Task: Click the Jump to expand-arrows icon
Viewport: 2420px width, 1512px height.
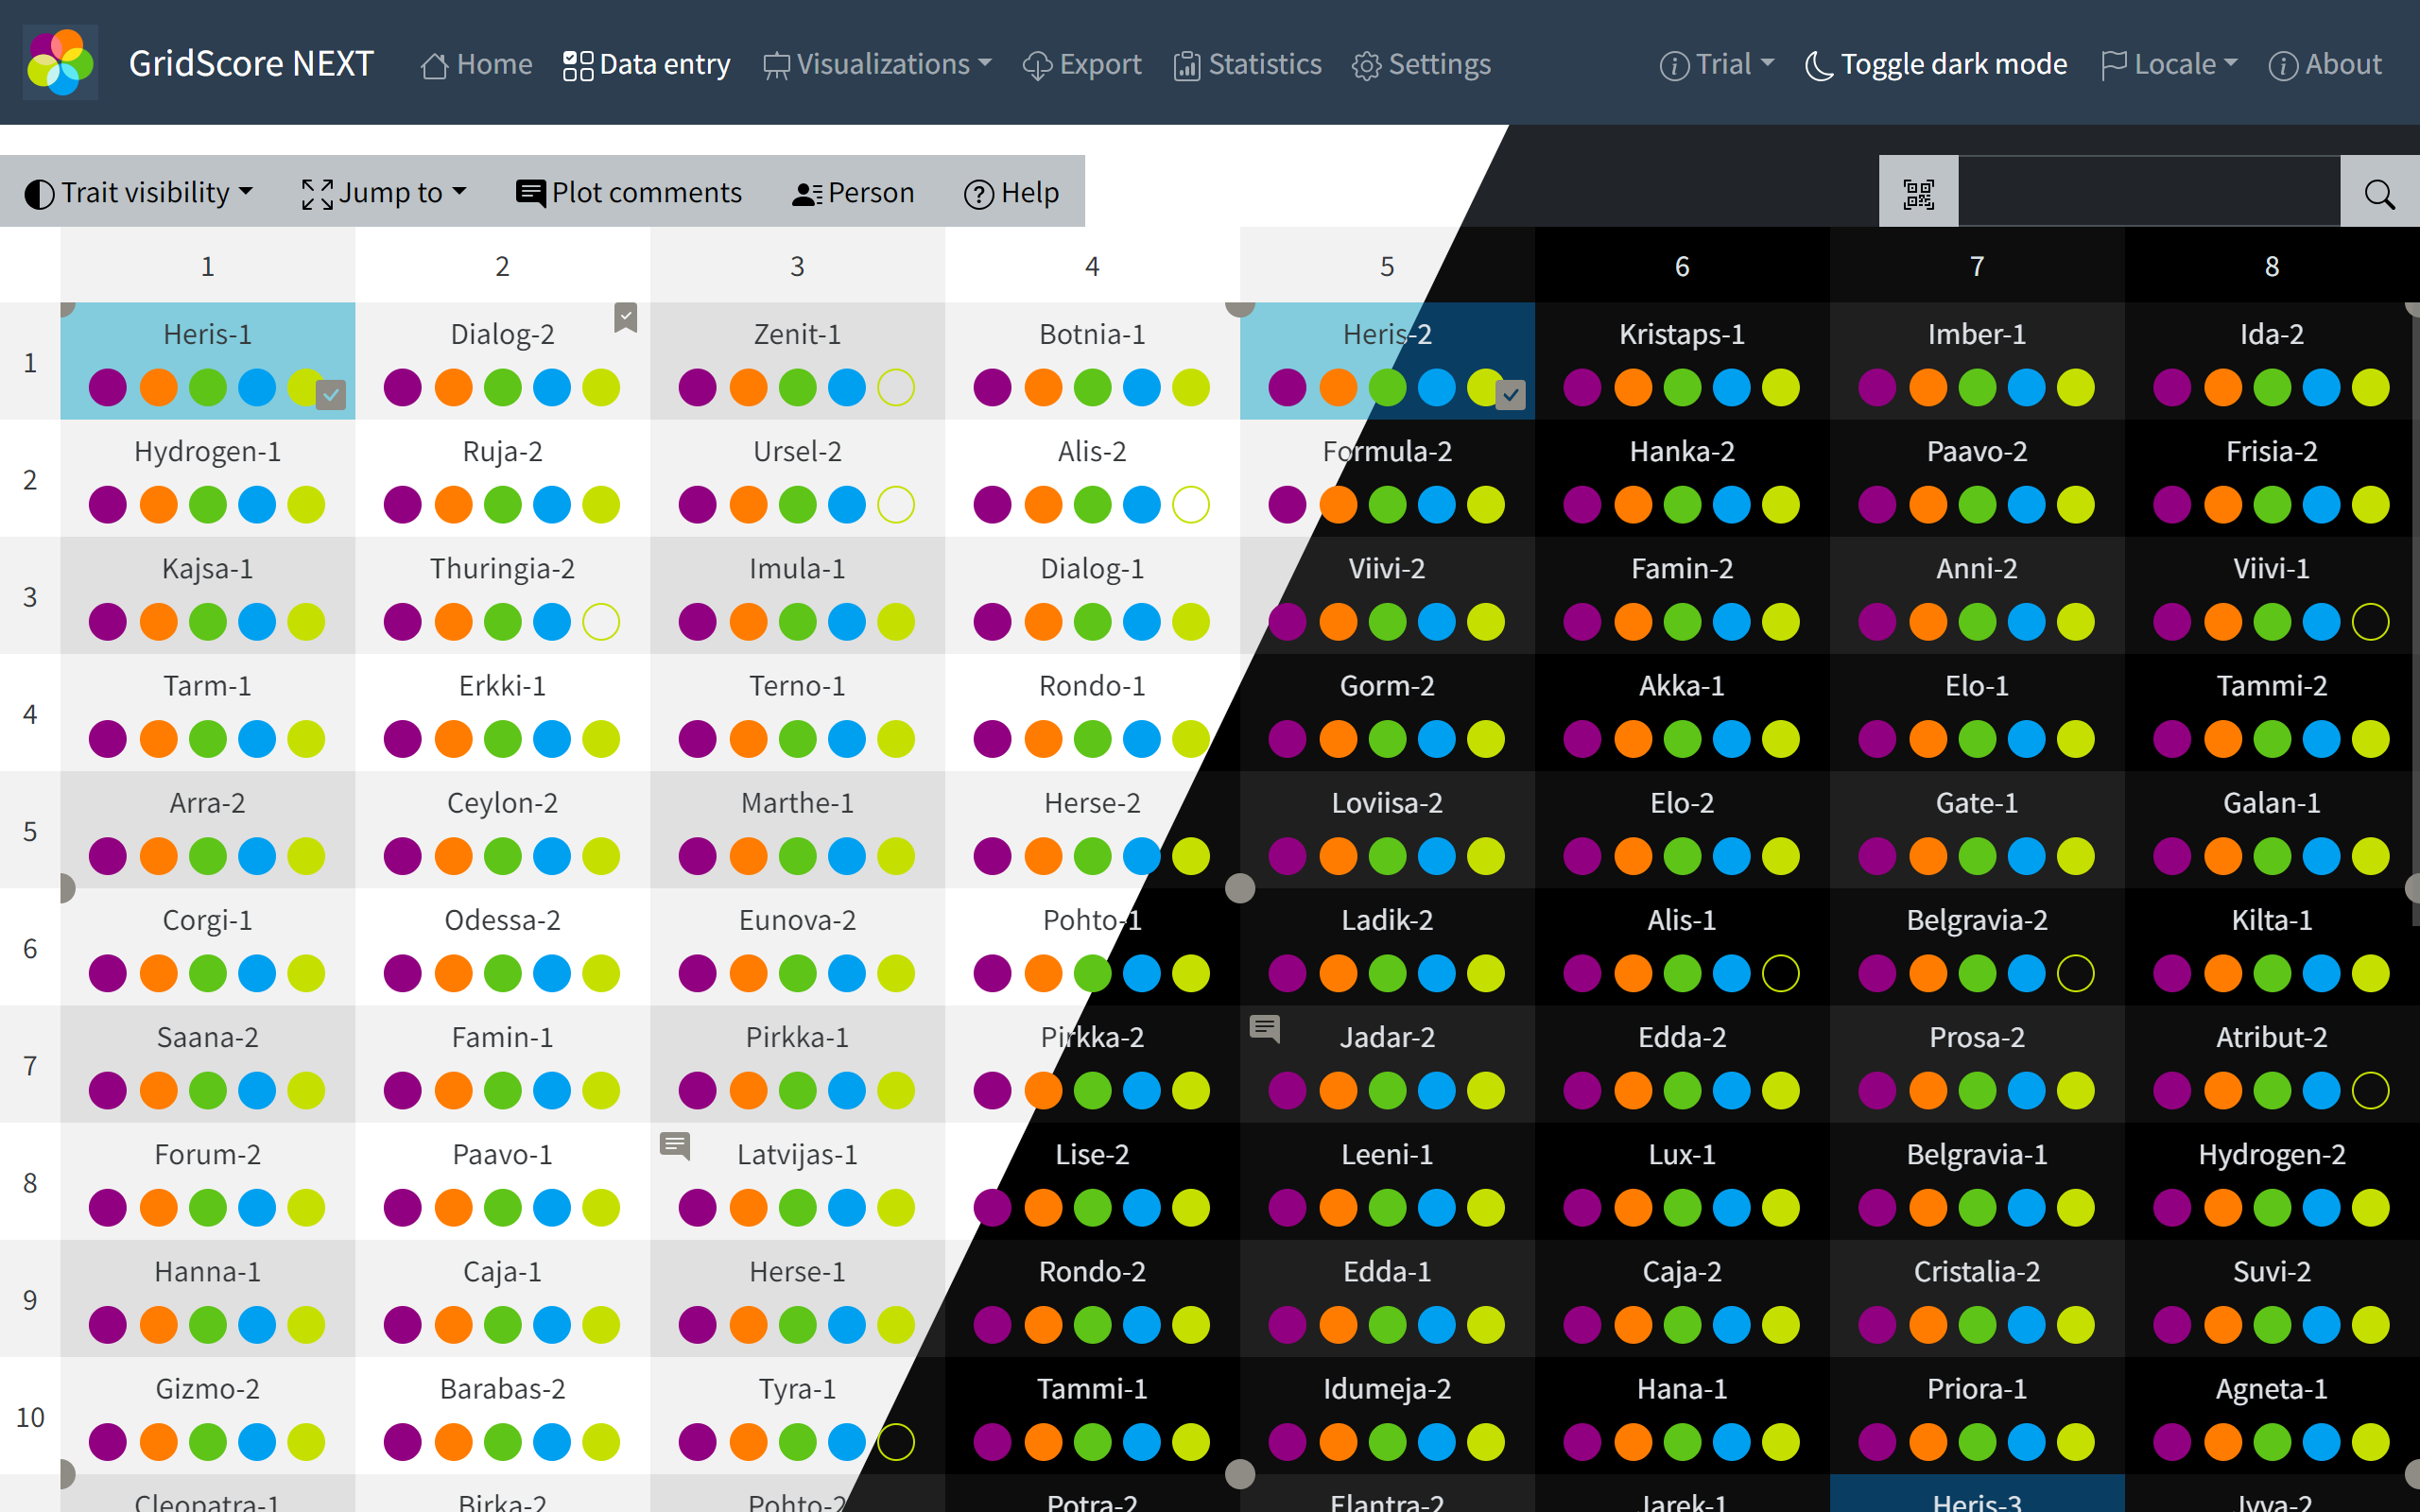Action: [317, 194]
